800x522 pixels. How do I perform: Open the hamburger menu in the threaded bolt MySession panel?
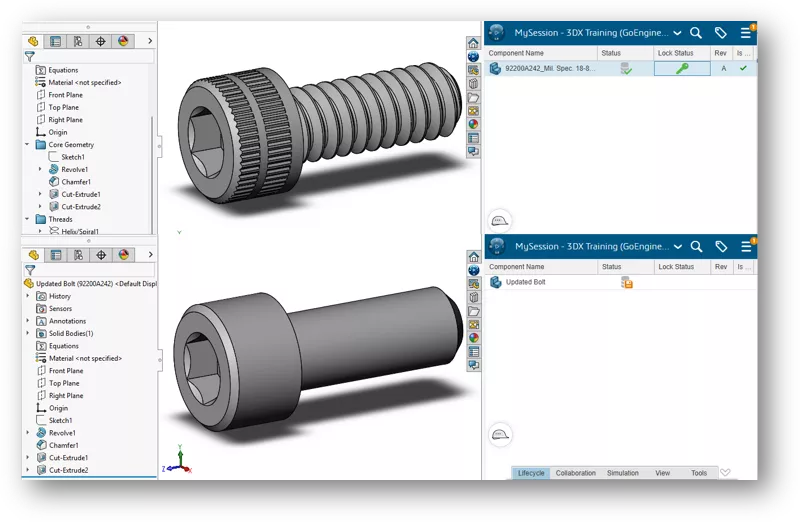(745, 33)
